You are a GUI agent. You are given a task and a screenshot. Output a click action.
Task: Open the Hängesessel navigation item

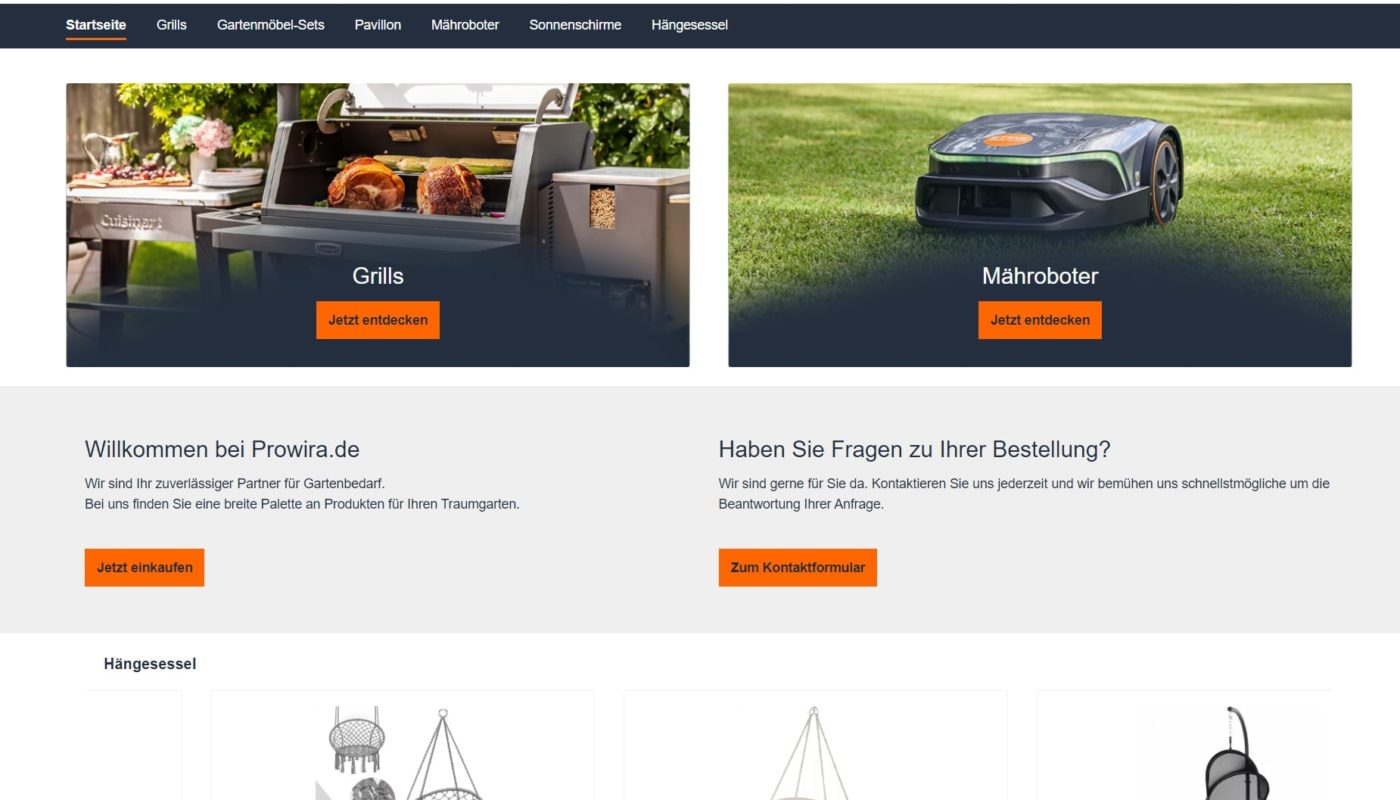coord(689,25)
